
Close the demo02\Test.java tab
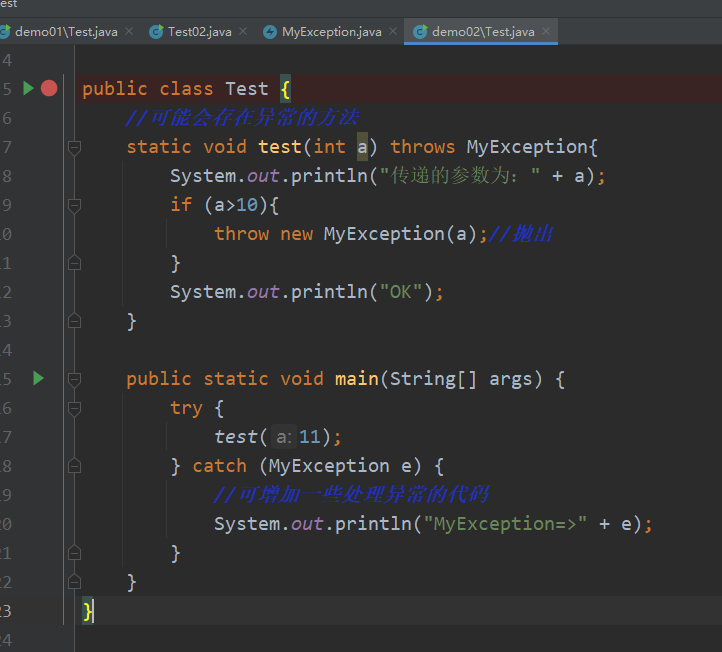546,31
